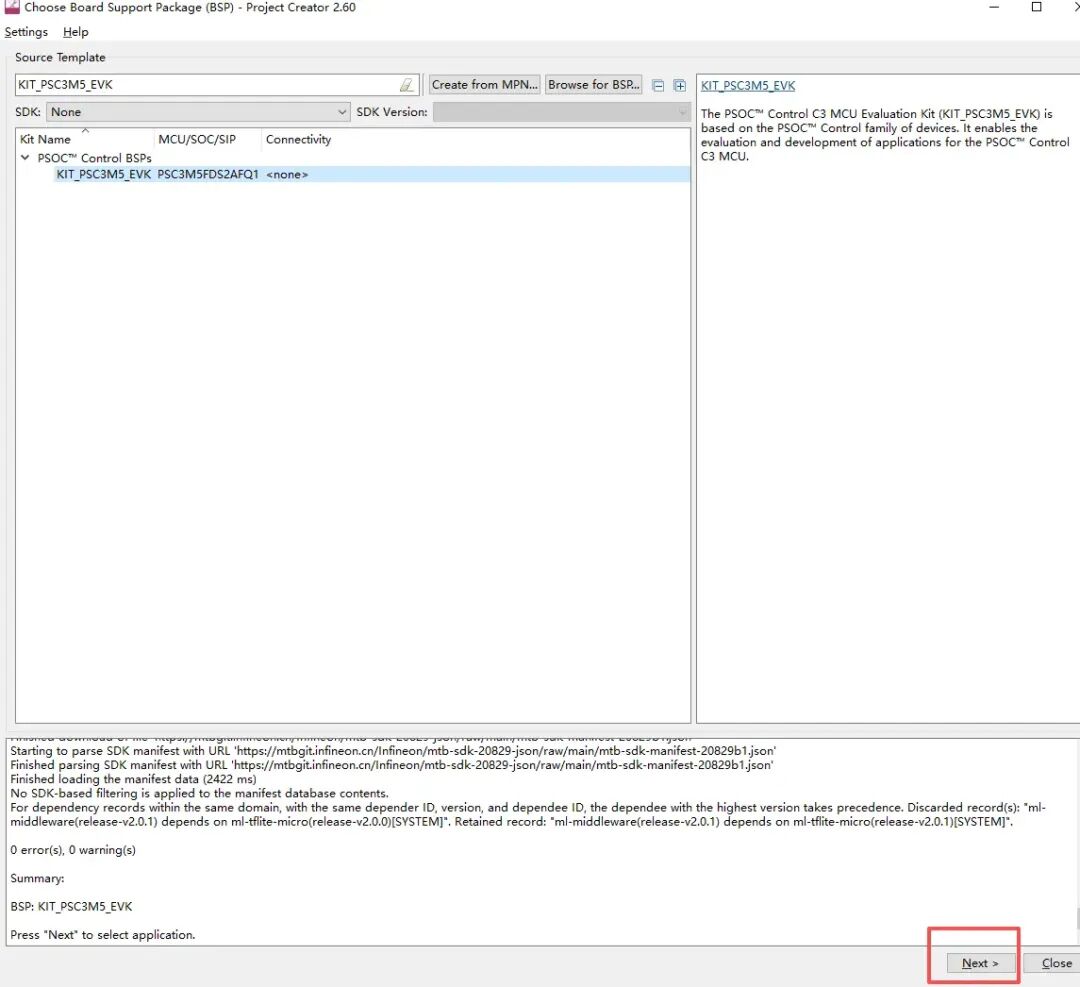
Task: Sort by the MCU/SOC/SIP column
Action: coord(197,139)
